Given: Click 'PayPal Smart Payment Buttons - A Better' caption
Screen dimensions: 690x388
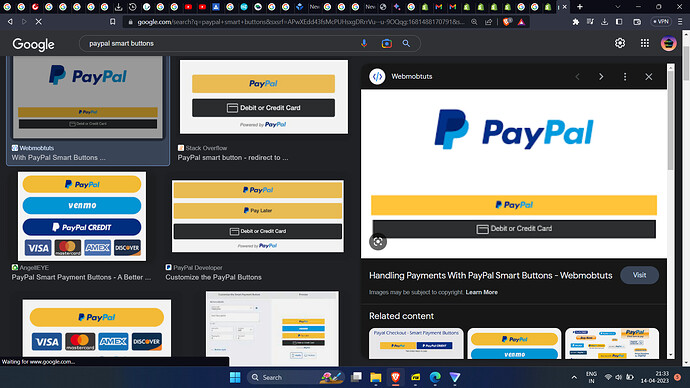Looking at the screenshot, I should tap(81, 277).
